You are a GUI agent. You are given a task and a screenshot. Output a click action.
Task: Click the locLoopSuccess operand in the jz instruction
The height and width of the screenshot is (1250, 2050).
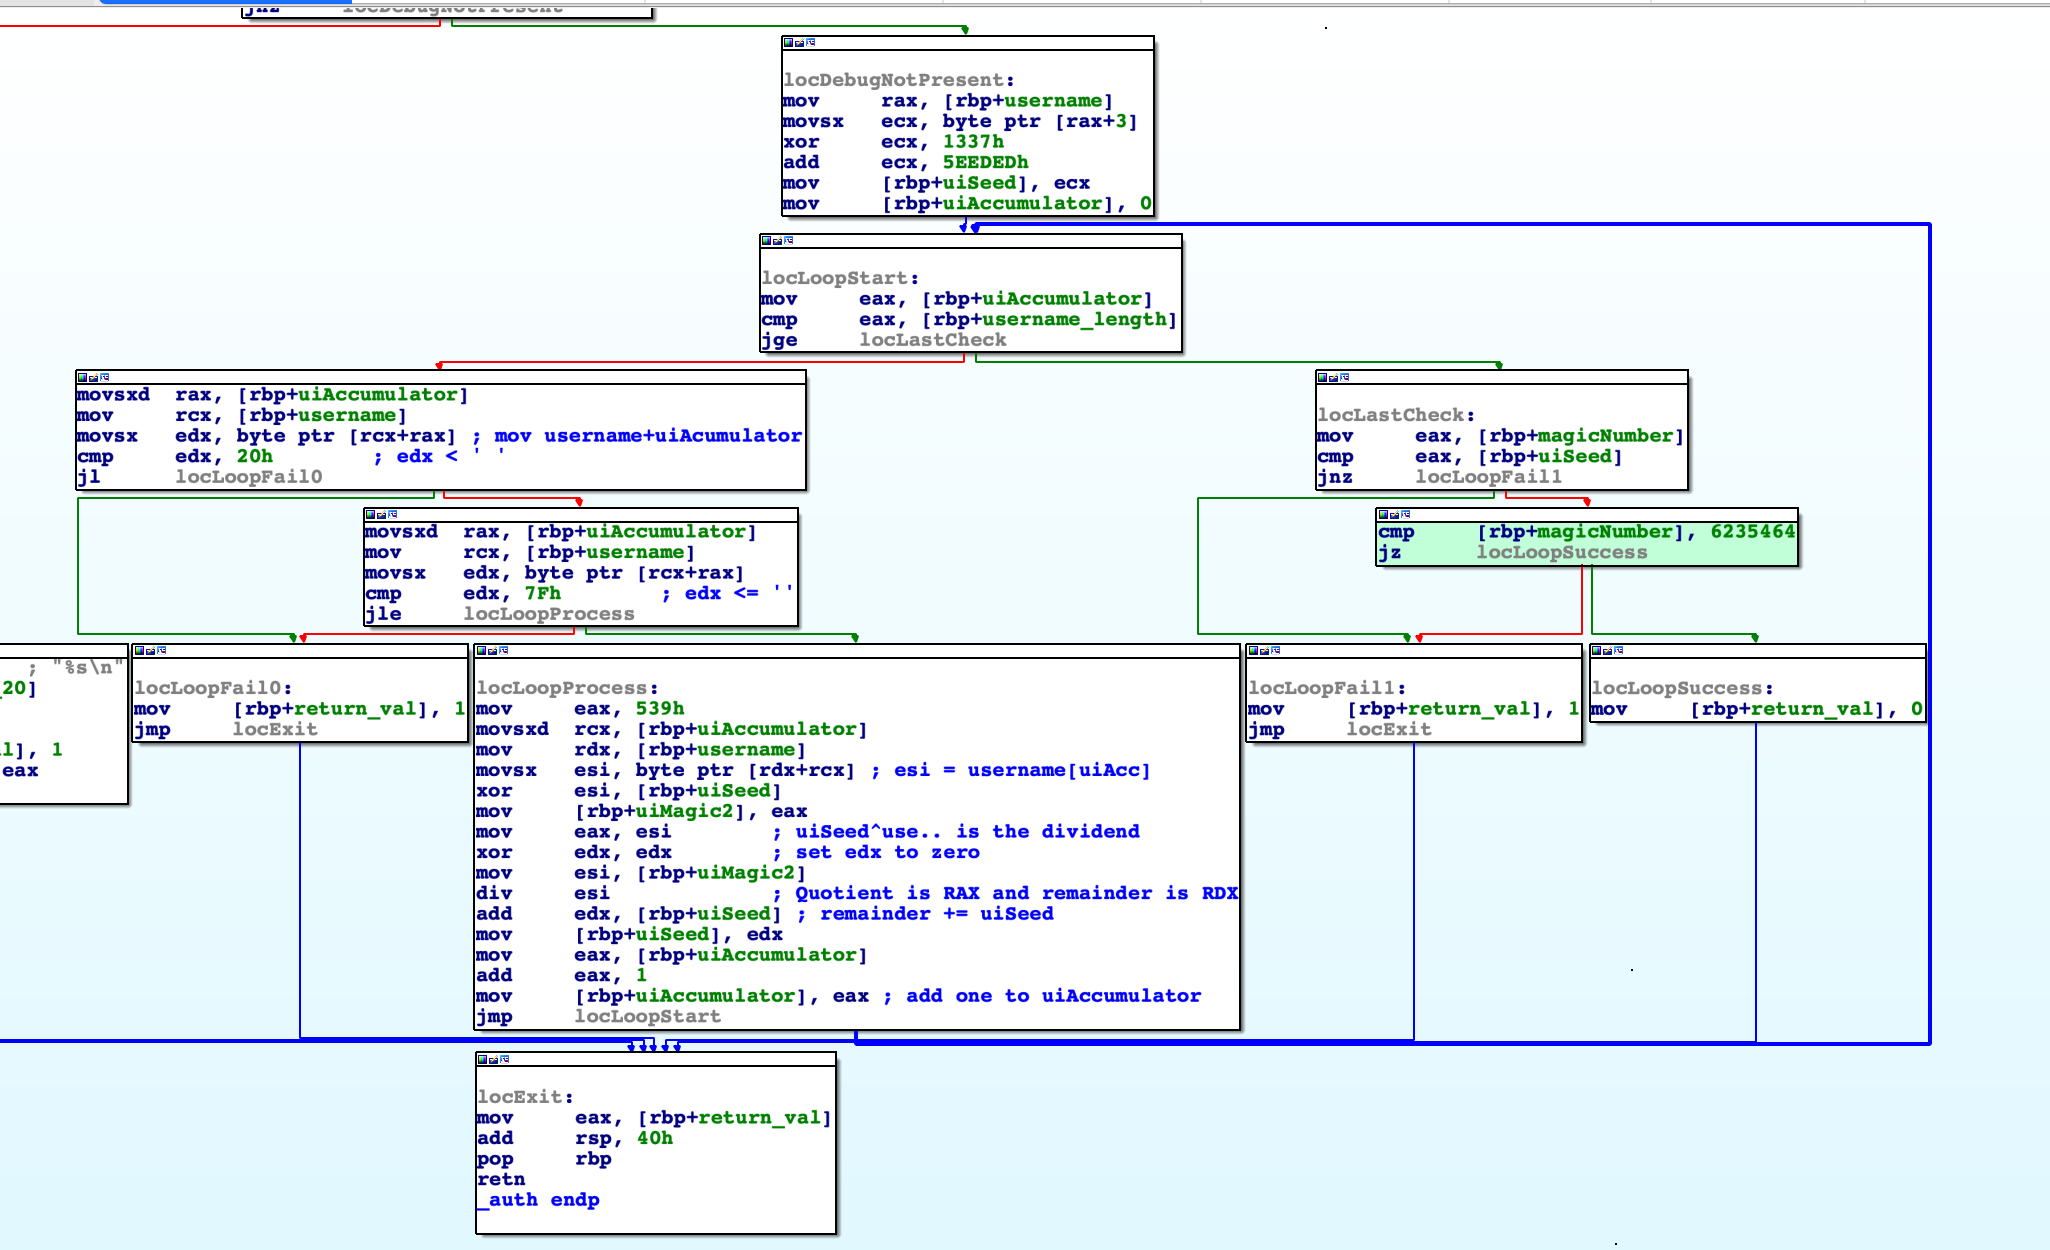tap(1561, 553)
